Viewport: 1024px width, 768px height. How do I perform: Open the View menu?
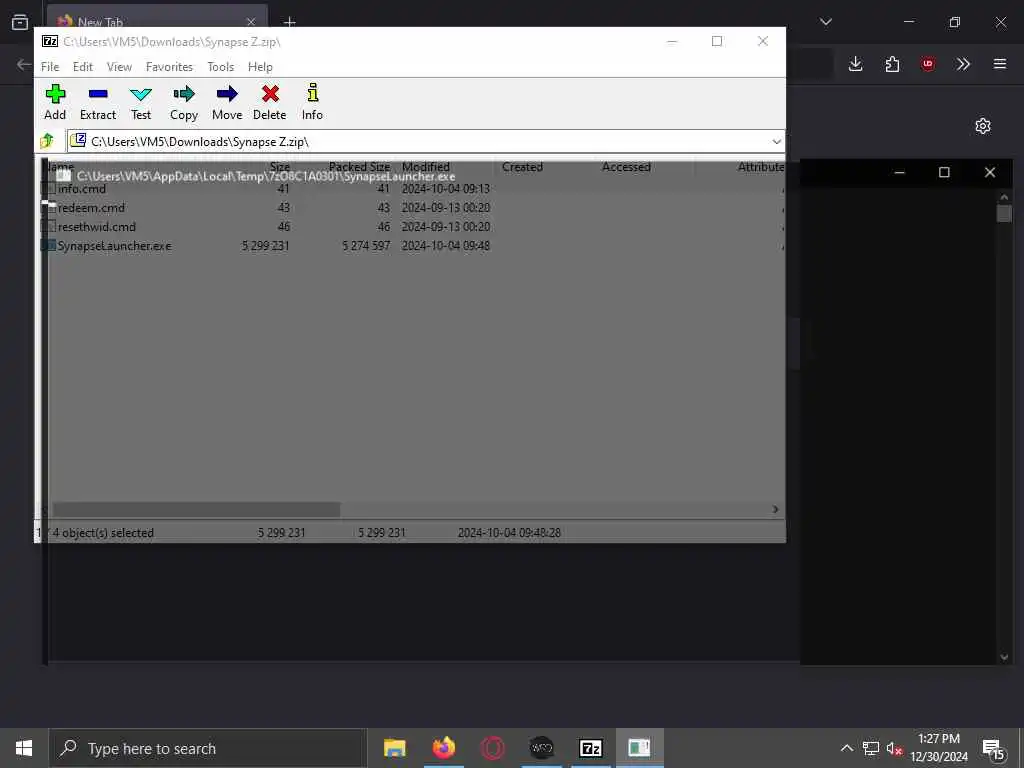pos(119,67)
